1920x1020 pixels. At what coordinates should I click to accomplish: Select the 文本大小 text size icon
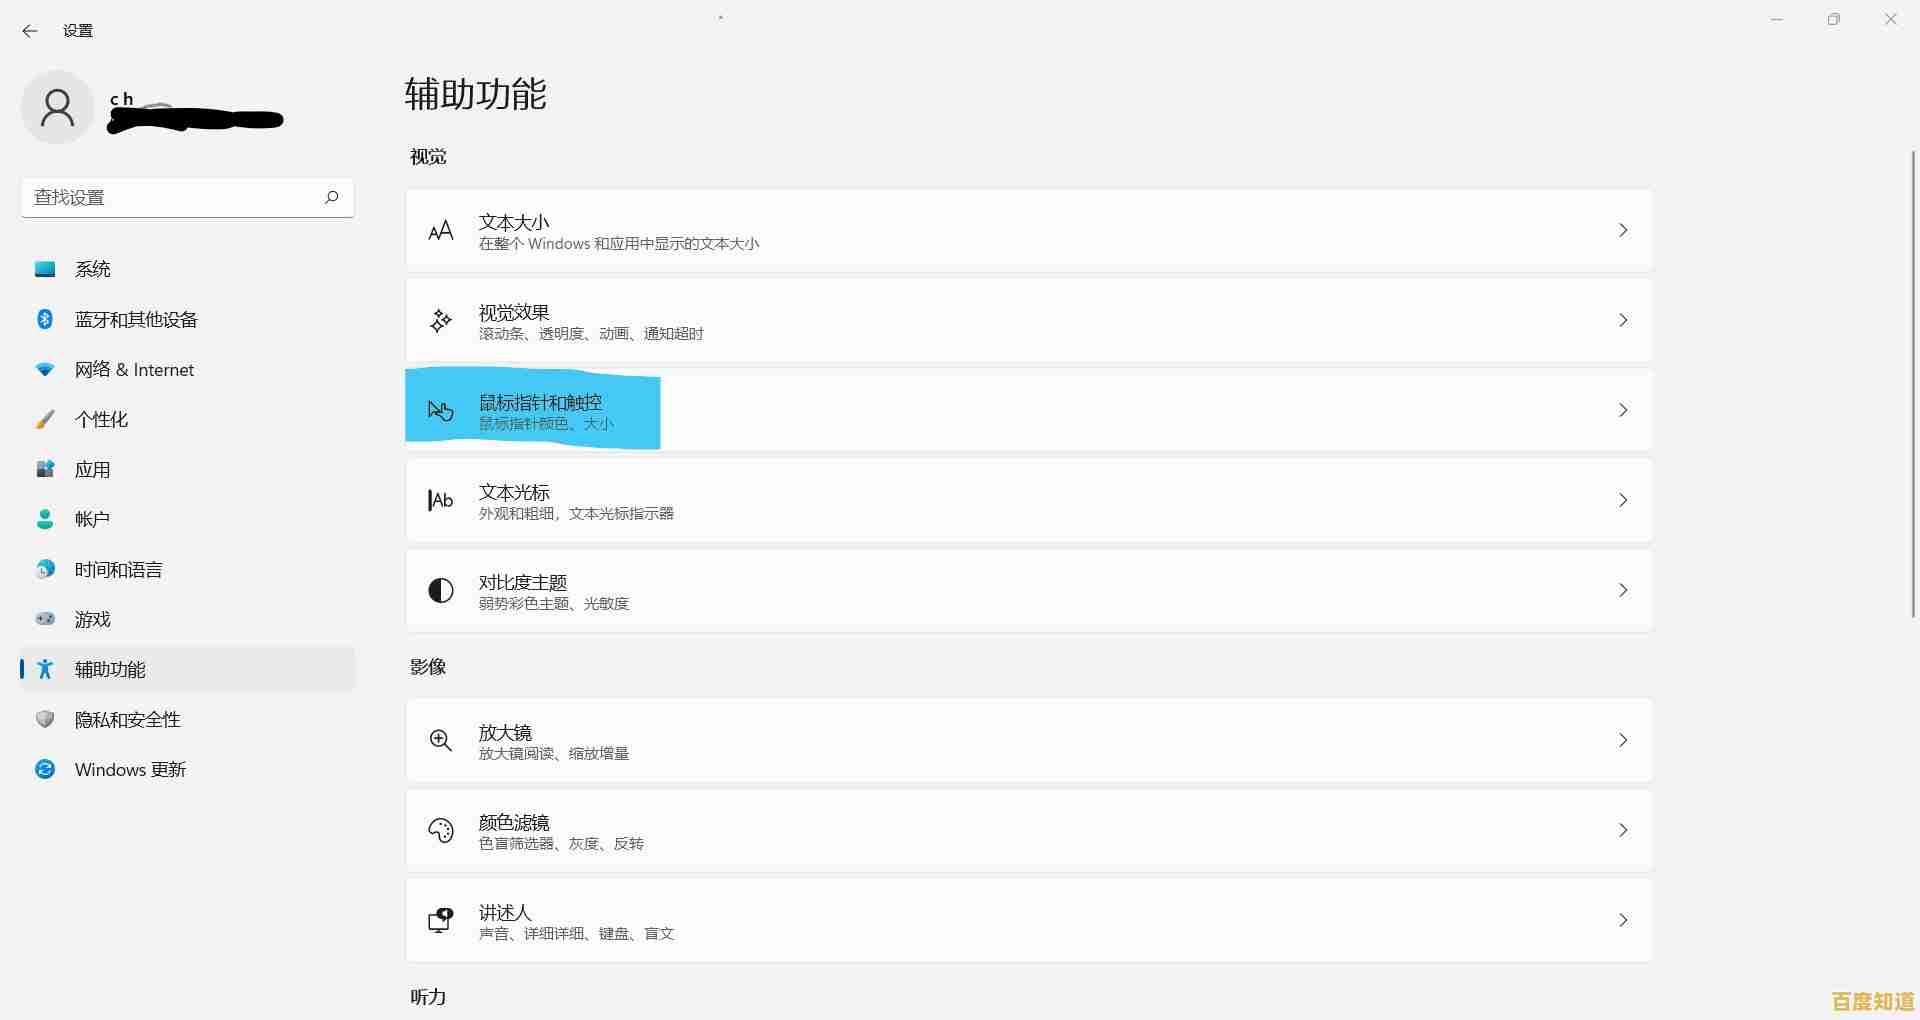440,230
